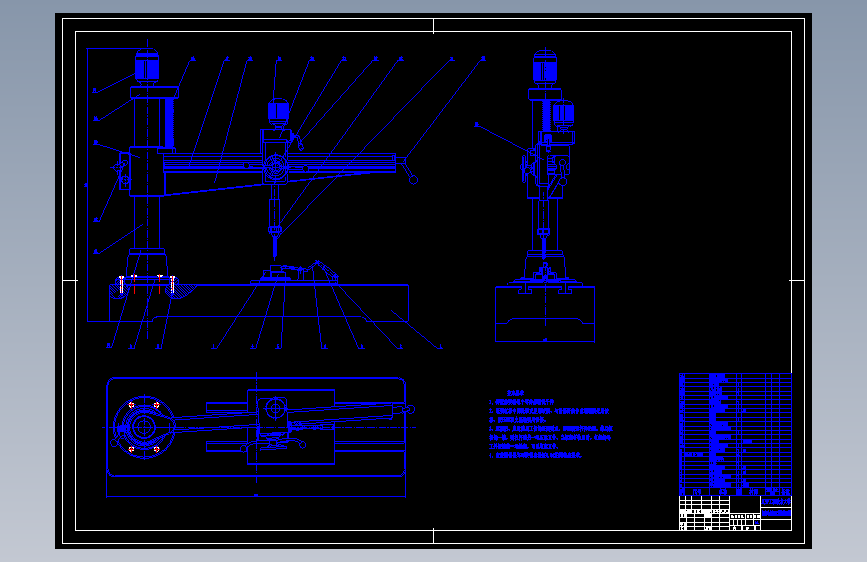
Task: Click the clamped workpiece fixture on the base table
Action: pos(296,273)
